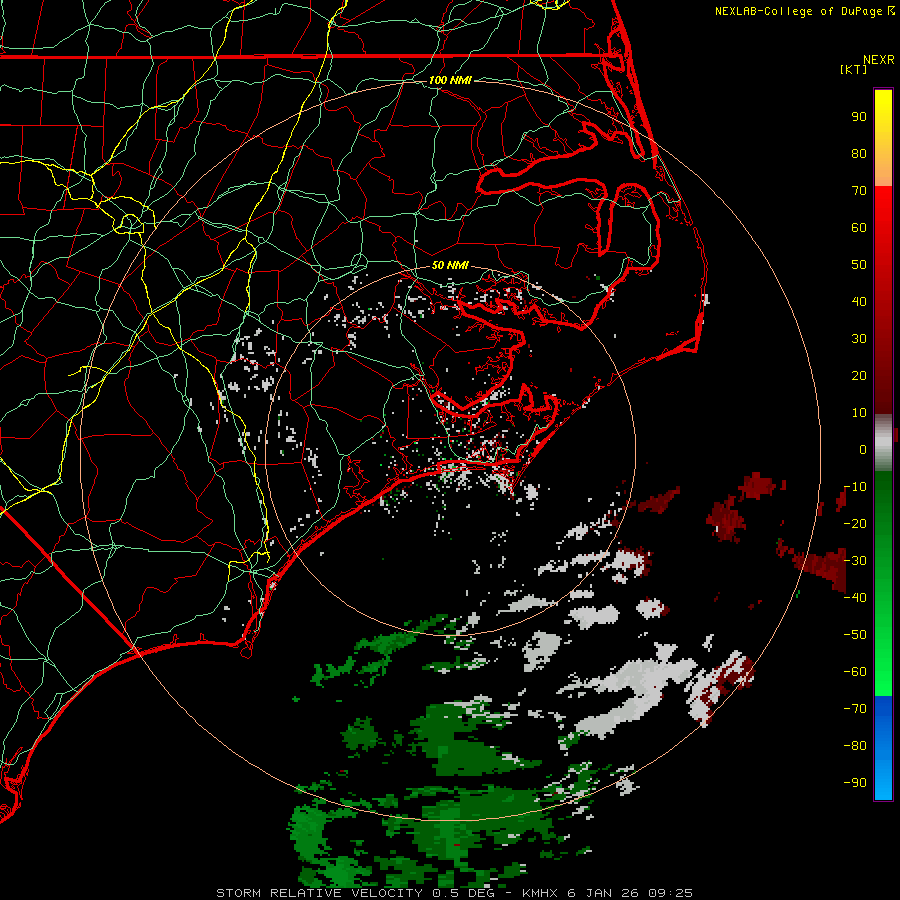Image resolution: width=900 pixels, height=900 pixels.
Task: Click the 70 value on the velocity scale
Action: tap(859, 191)
